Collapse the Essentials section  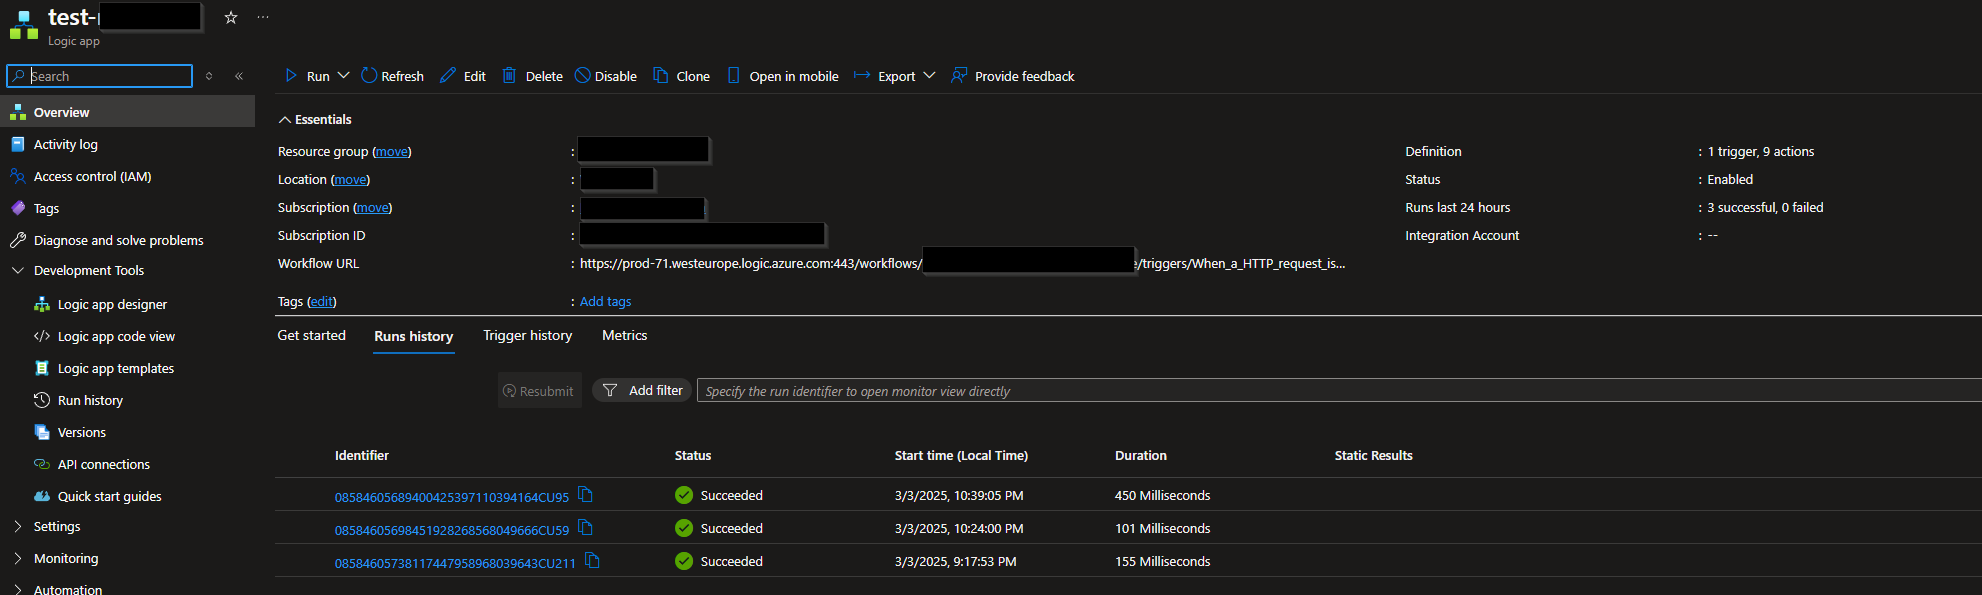coord(285,119)
